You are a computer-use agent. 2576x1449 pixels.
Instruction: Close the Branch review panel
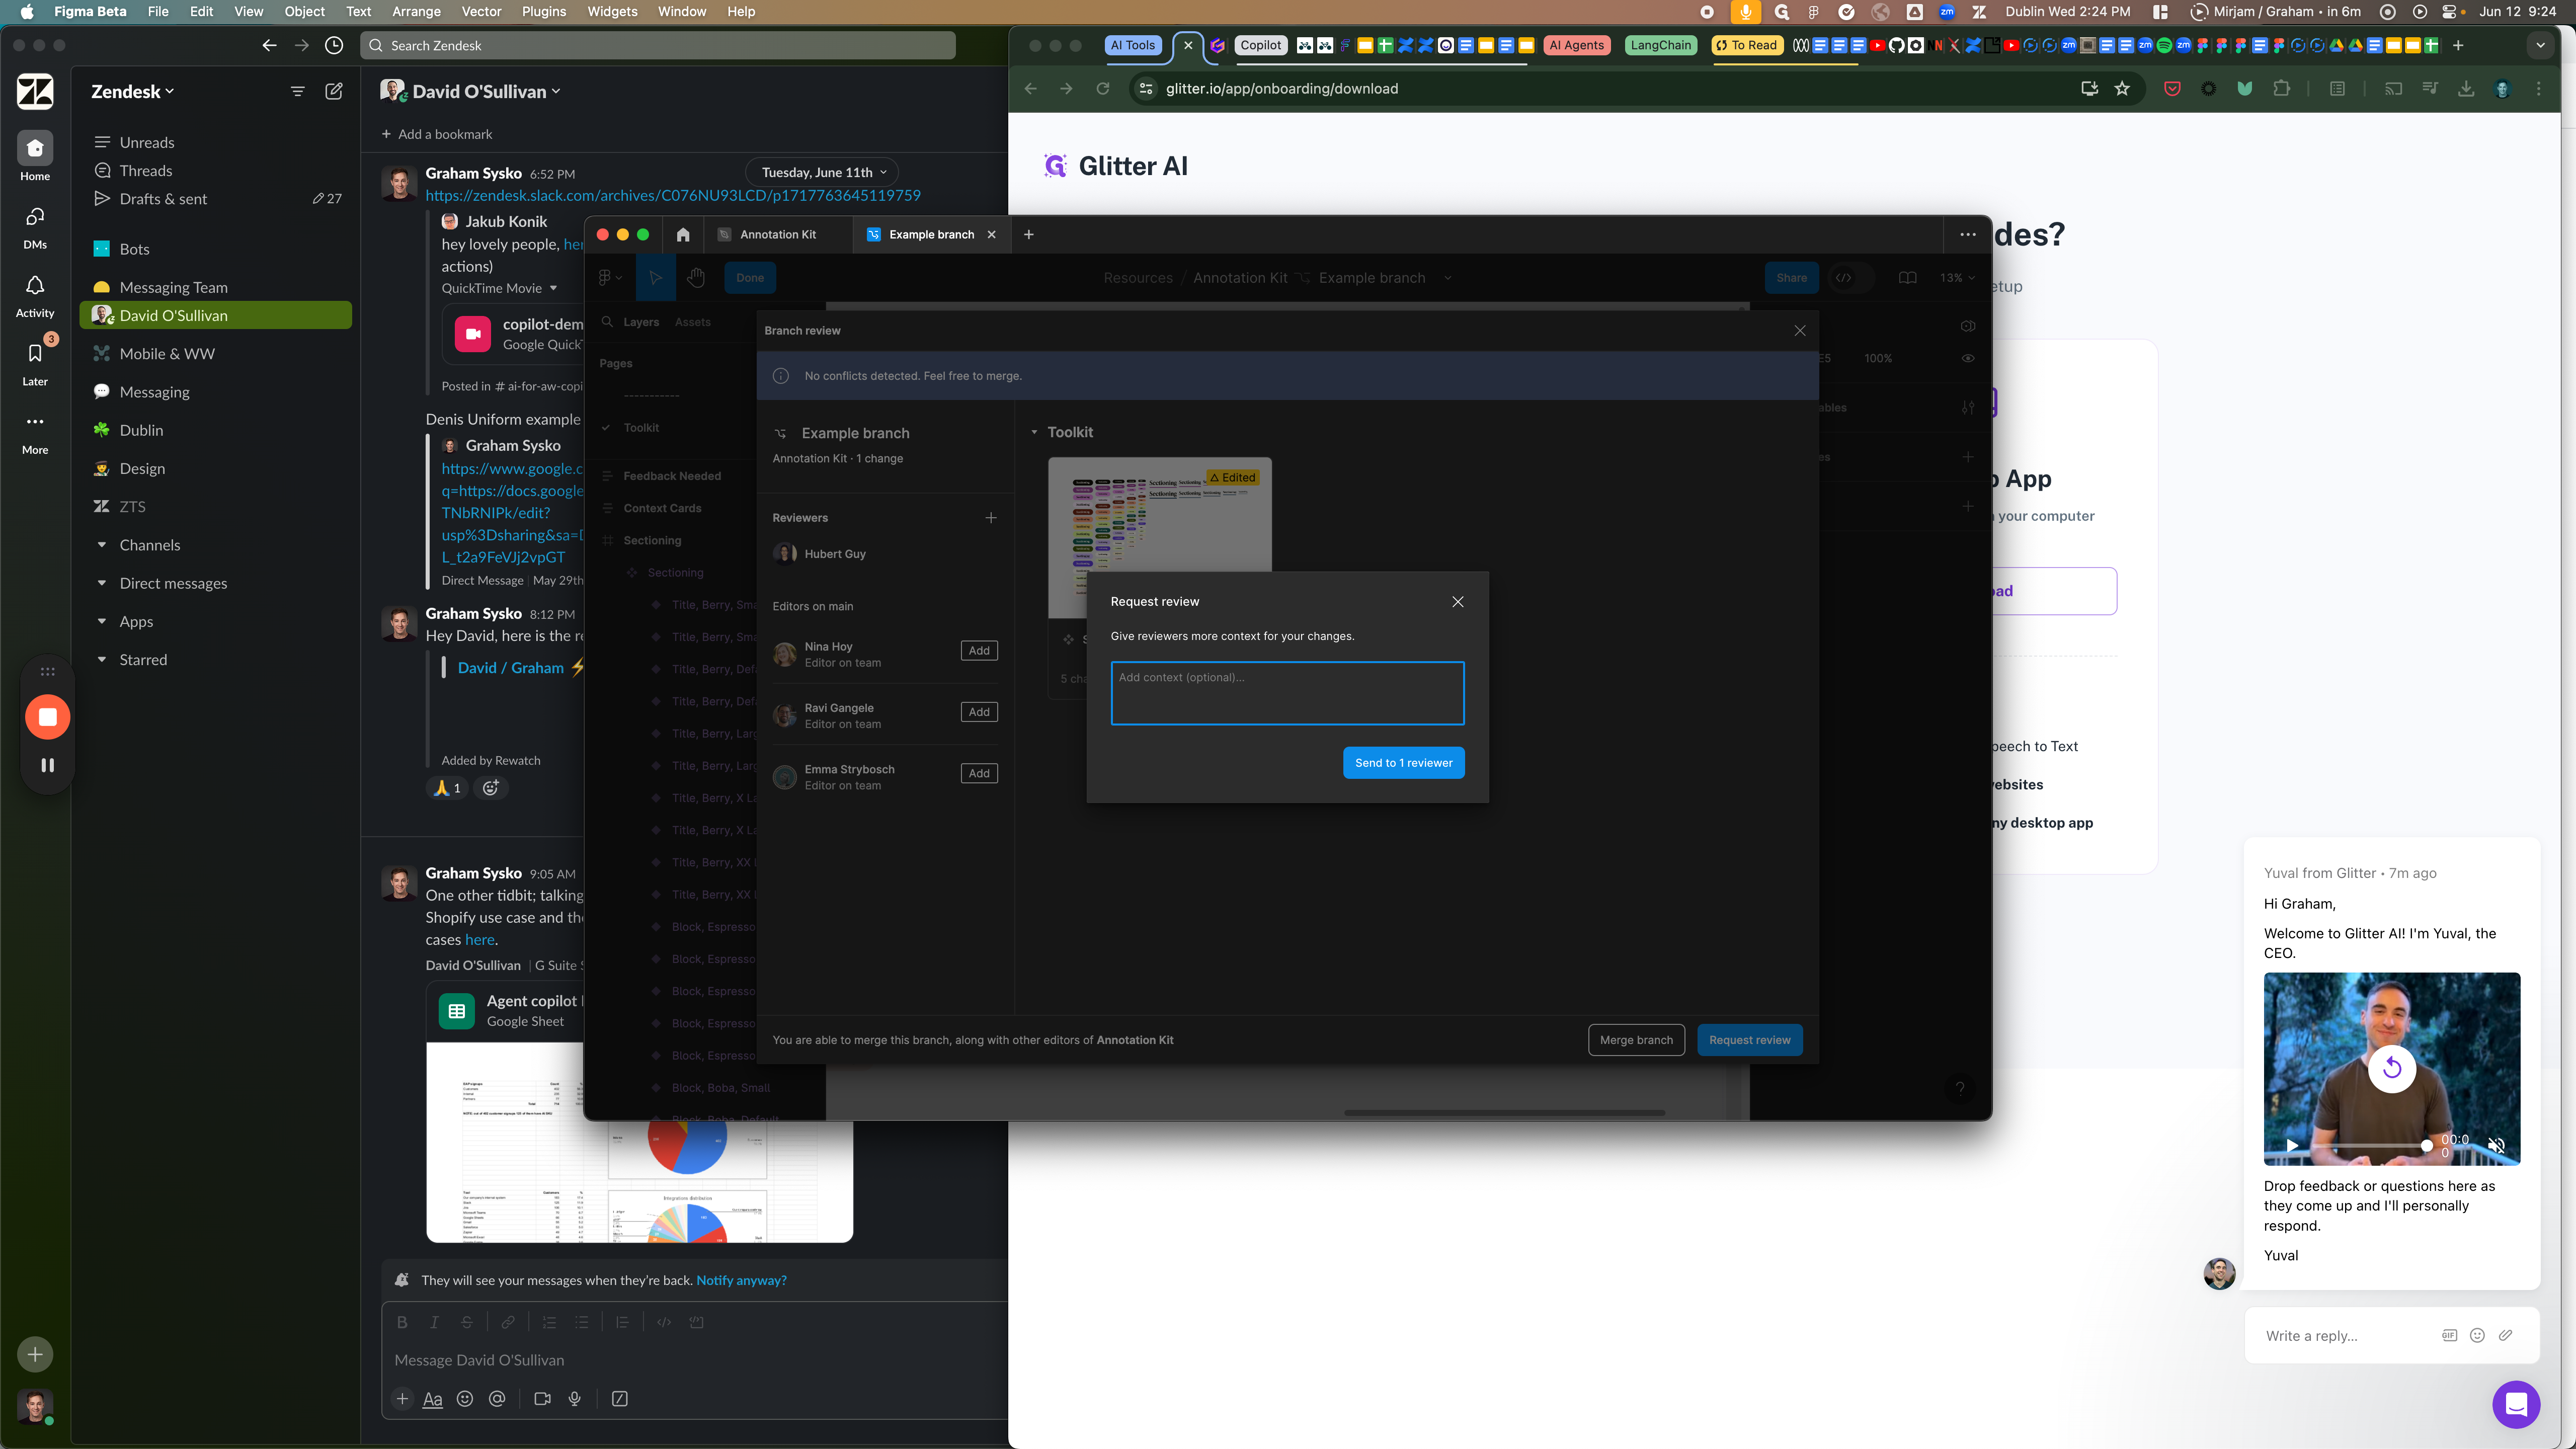click(1799, 331)
